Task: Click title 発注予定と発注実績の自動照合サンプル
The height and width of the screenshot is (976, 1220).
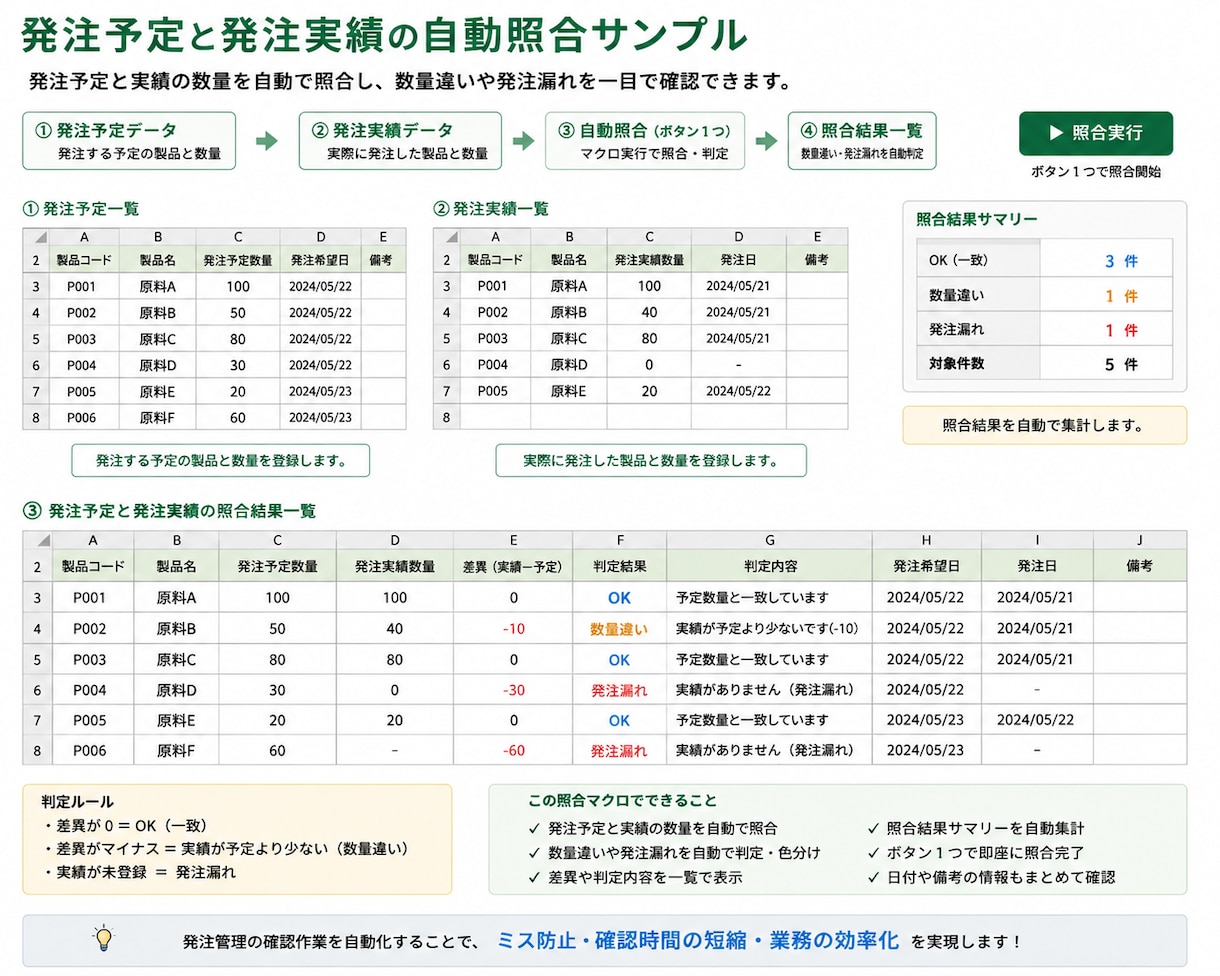Action: [383, 37]
